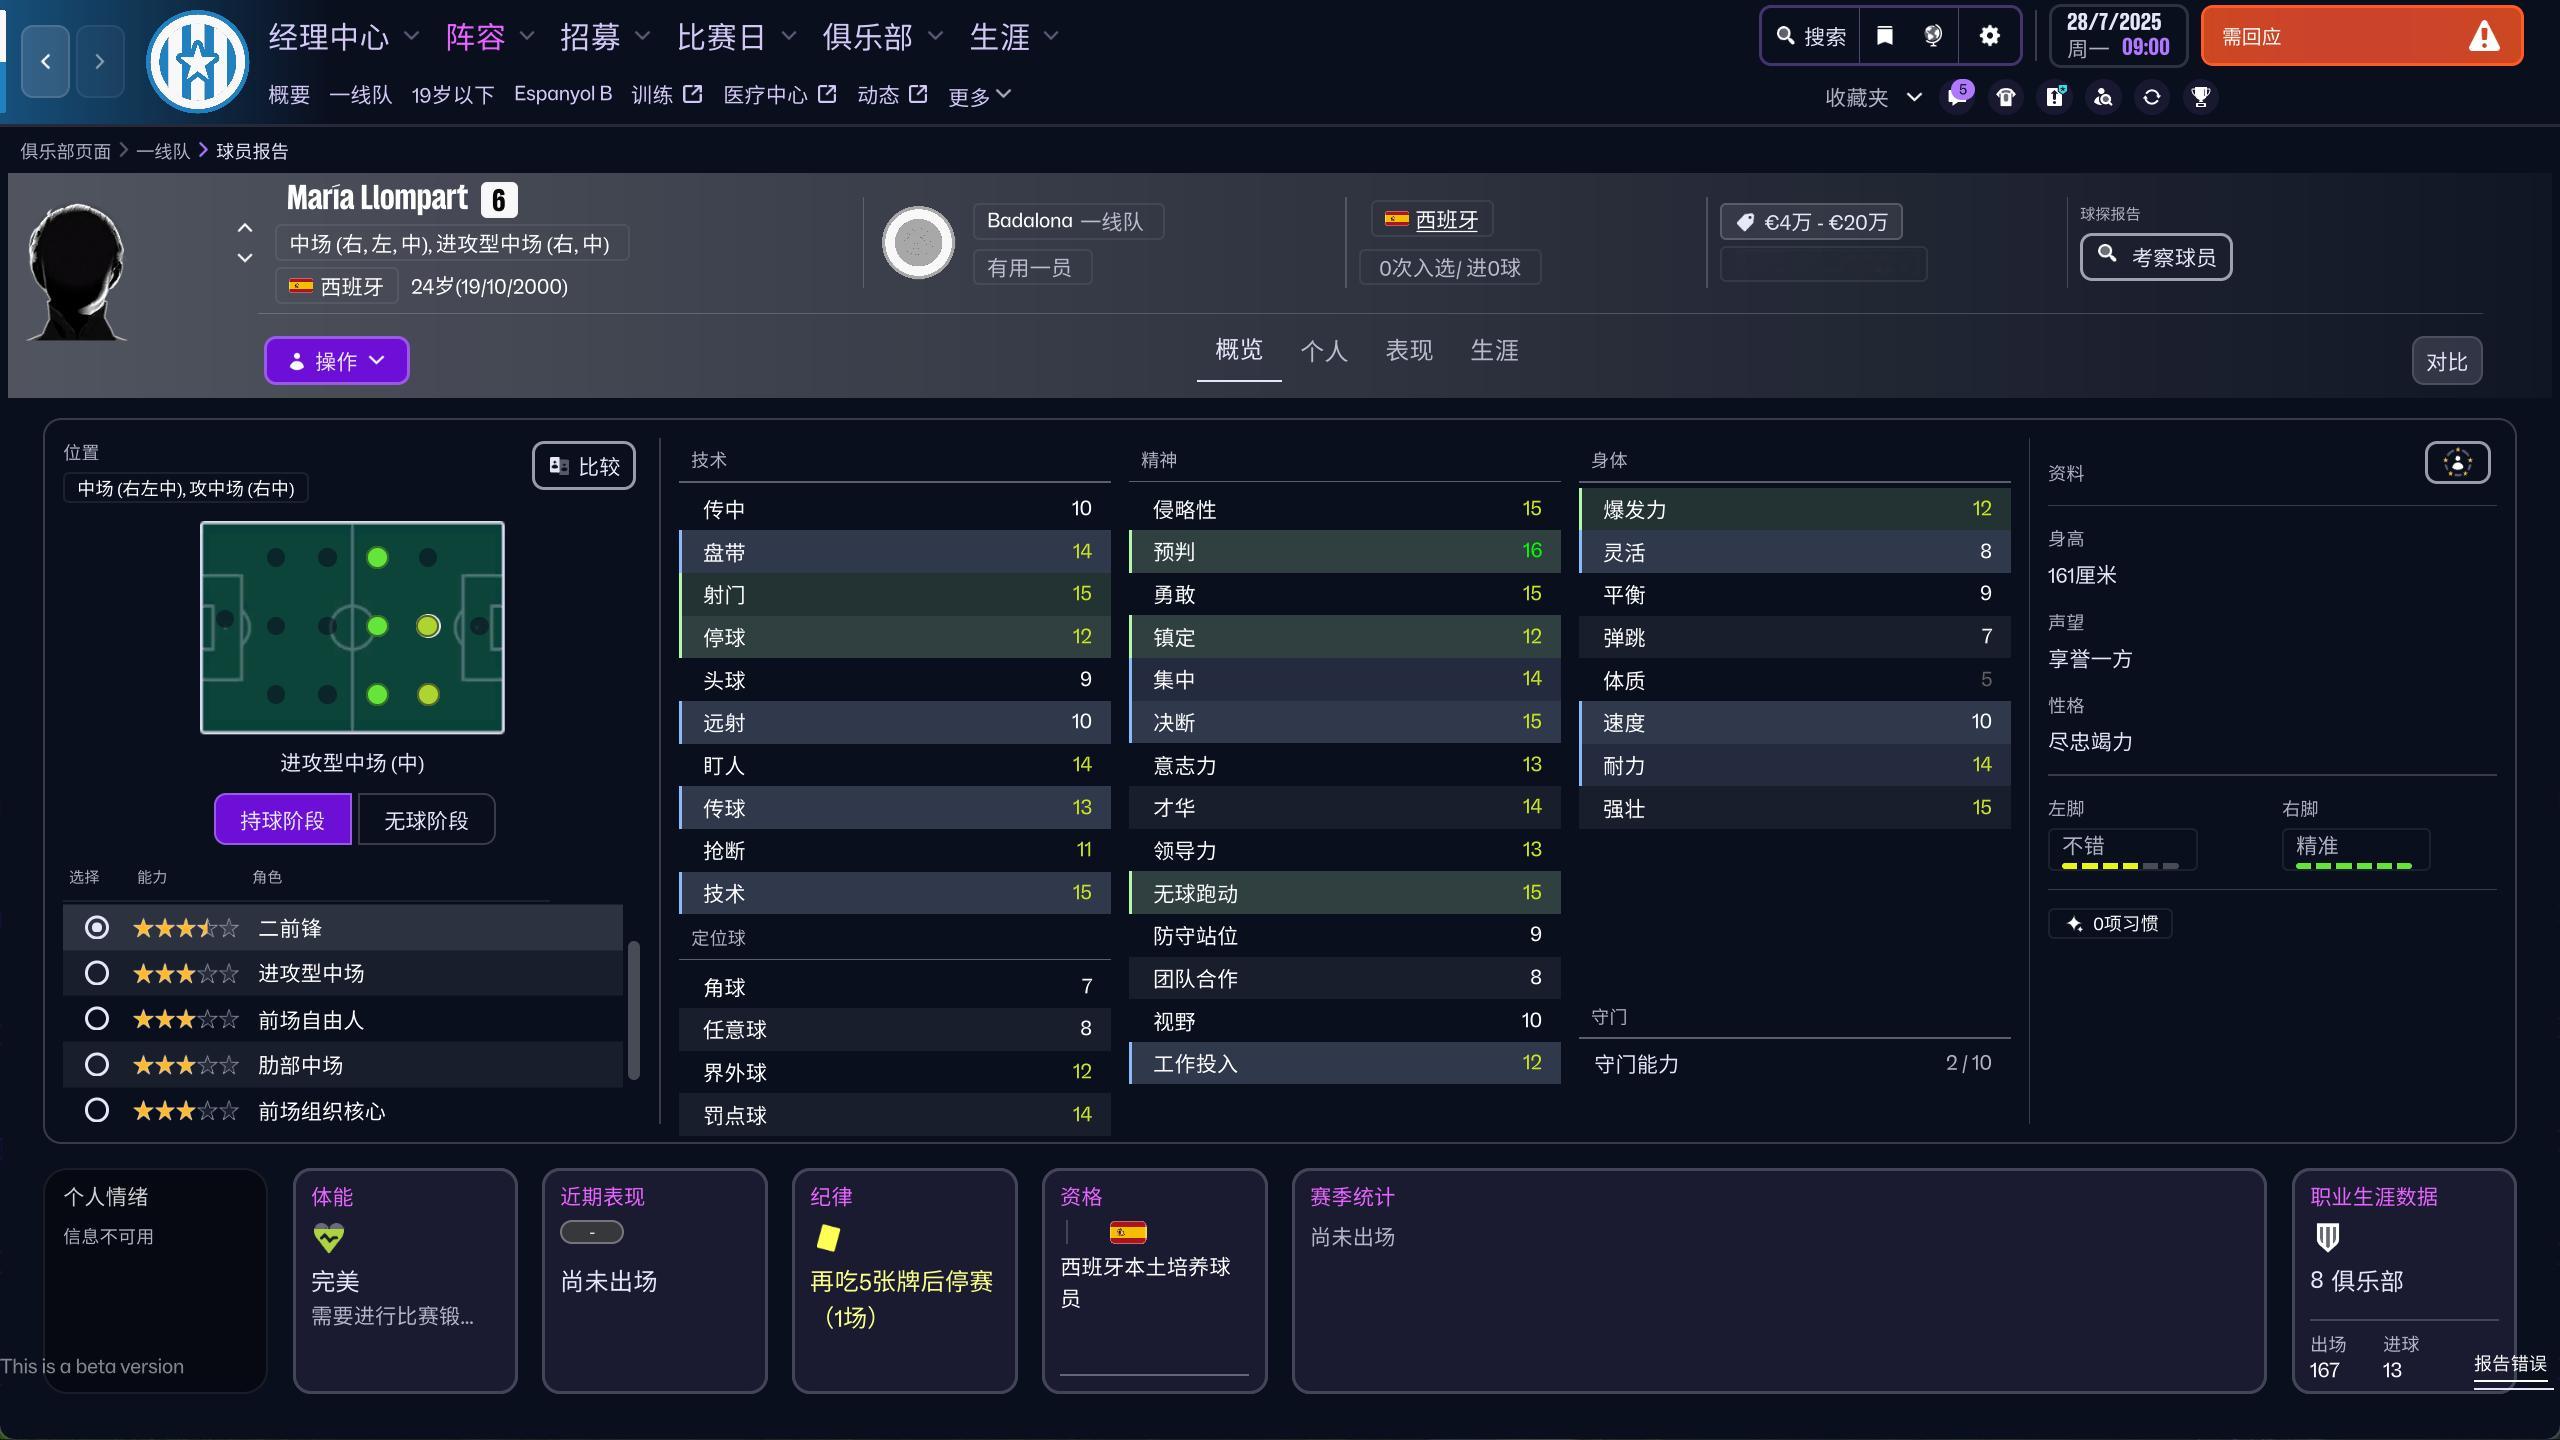2560x1440 pixels.
Task: Switch to 无球阶段 phase toggle
Action: coord(426,820)
